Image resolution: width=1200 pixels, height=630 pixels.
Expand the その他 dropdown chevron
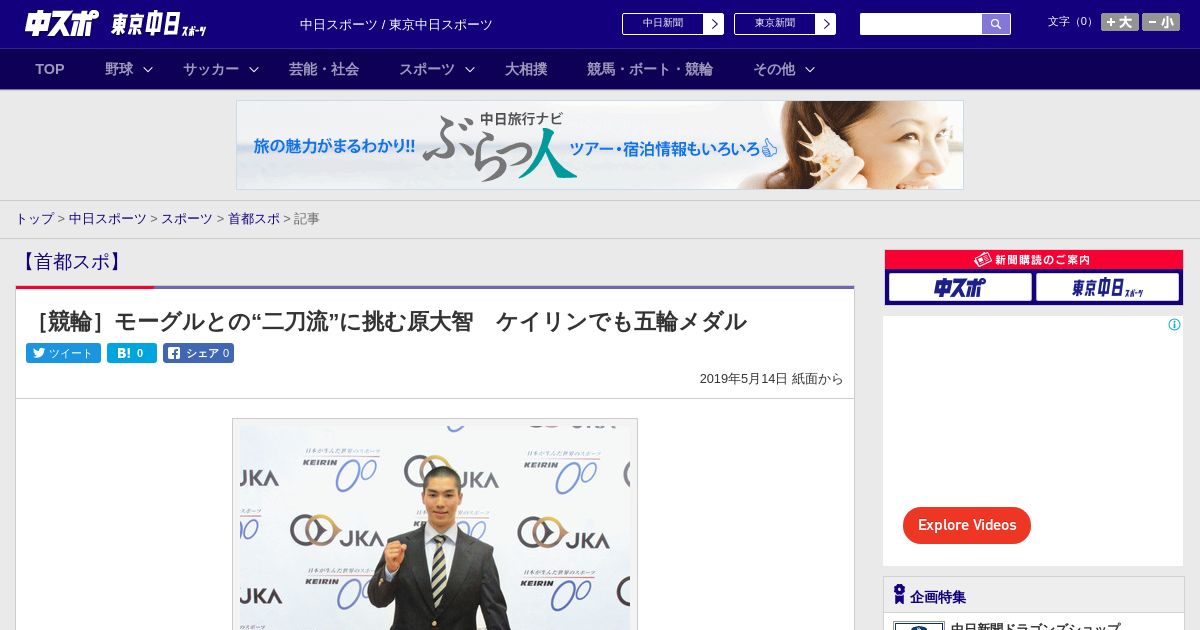[x=810, y=69]
